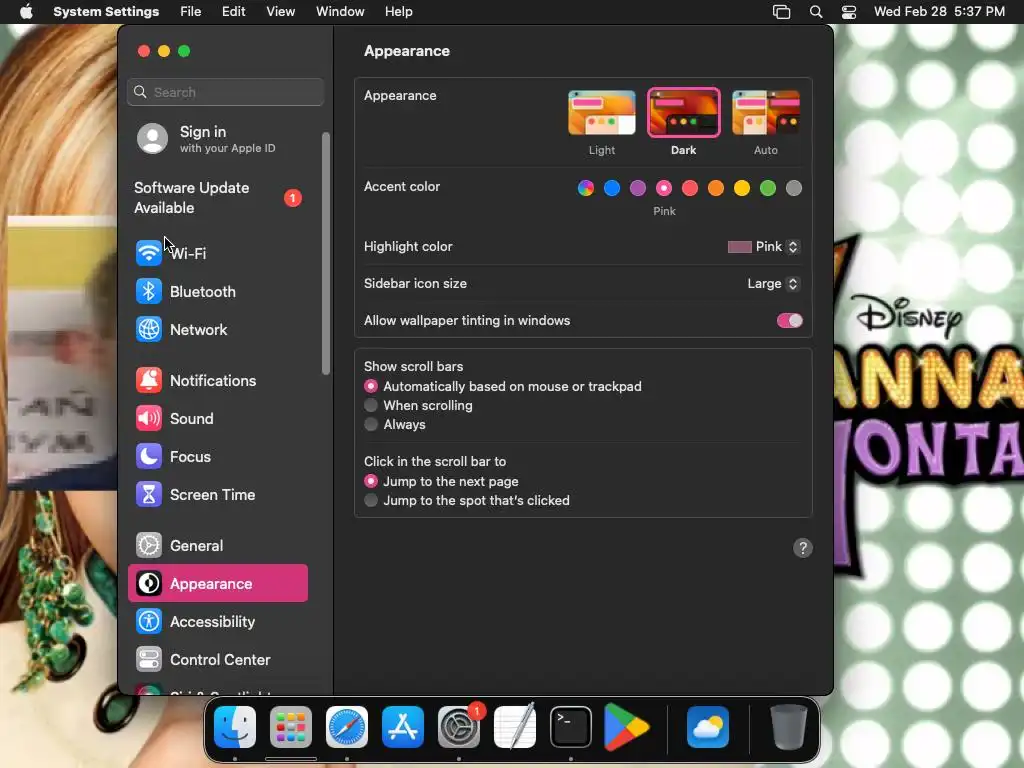1024x768 pixels.
Task: Open the Window menu
Action: [340, 12]
